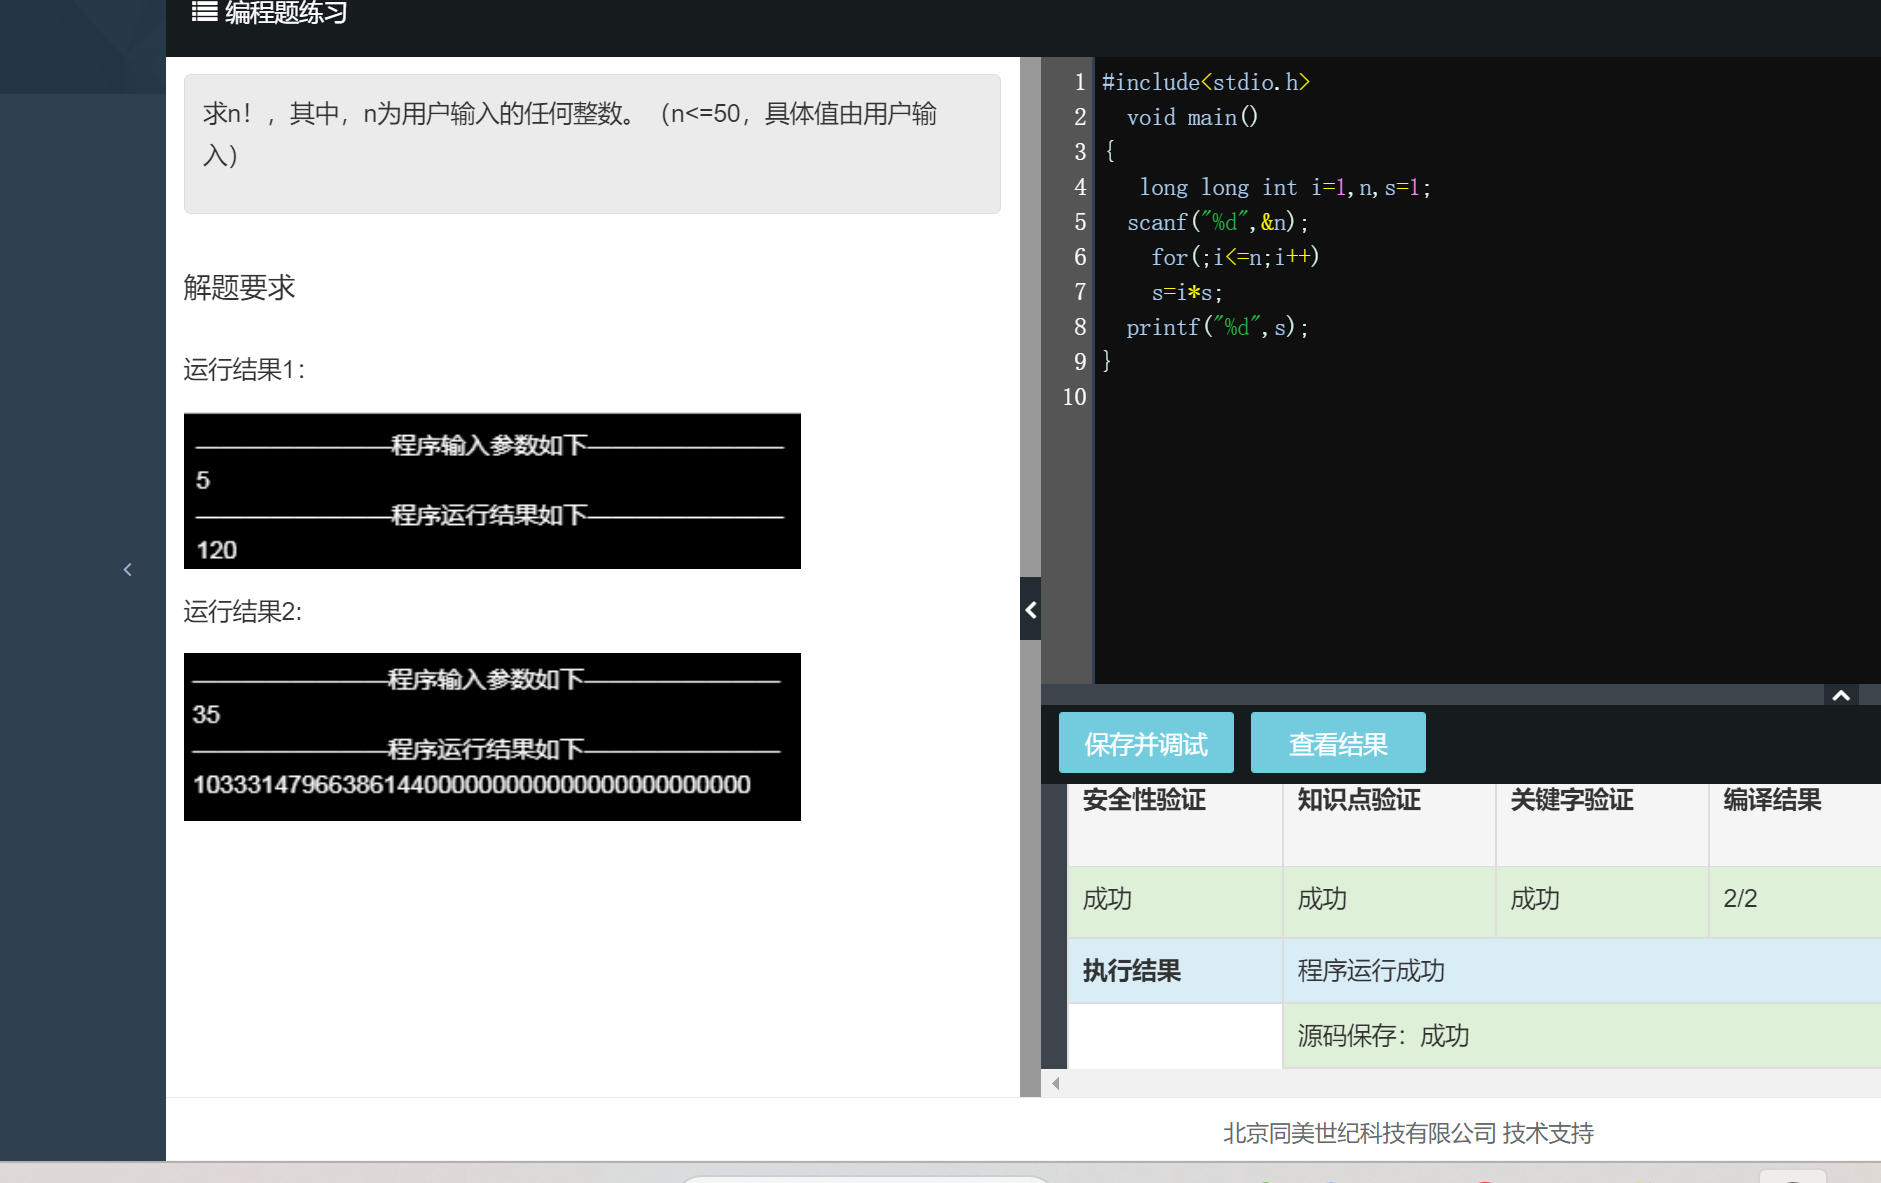Click the 成功 cell under 知识点验证
Screen dimensions: 1881x1183
[x=1389, y=902]
